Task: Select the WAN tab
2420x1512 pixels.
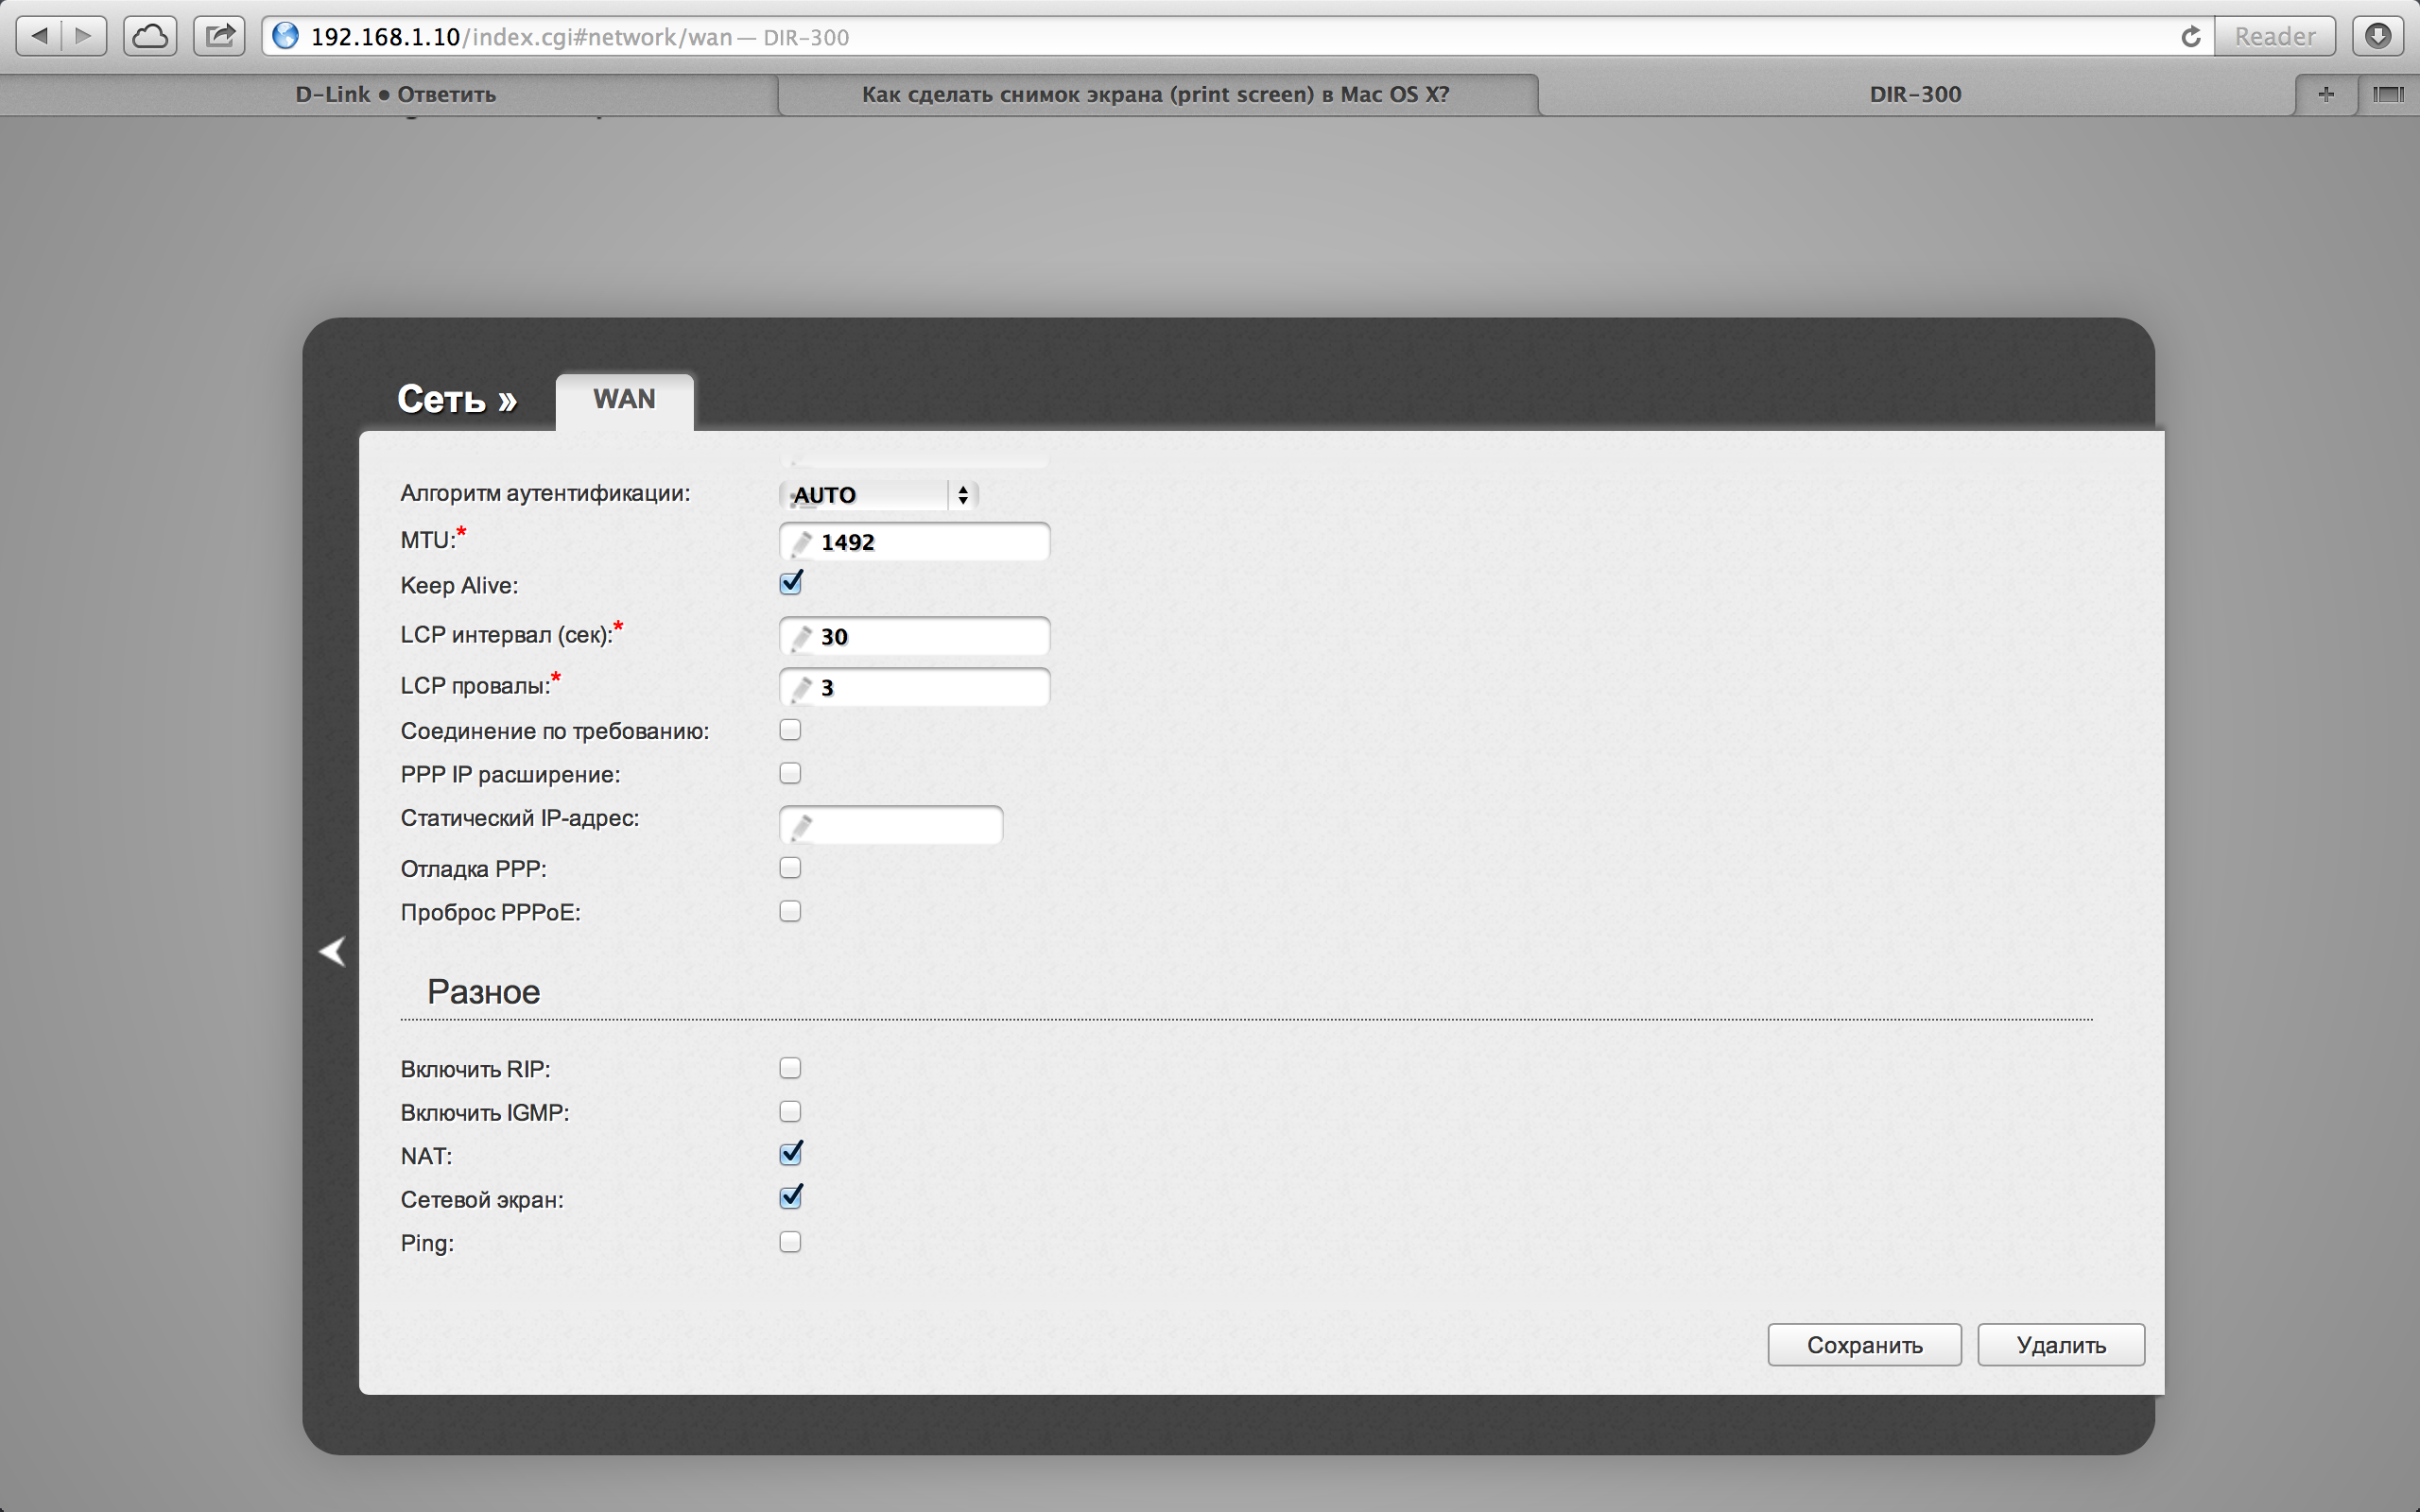Action: tap(624, 399)
